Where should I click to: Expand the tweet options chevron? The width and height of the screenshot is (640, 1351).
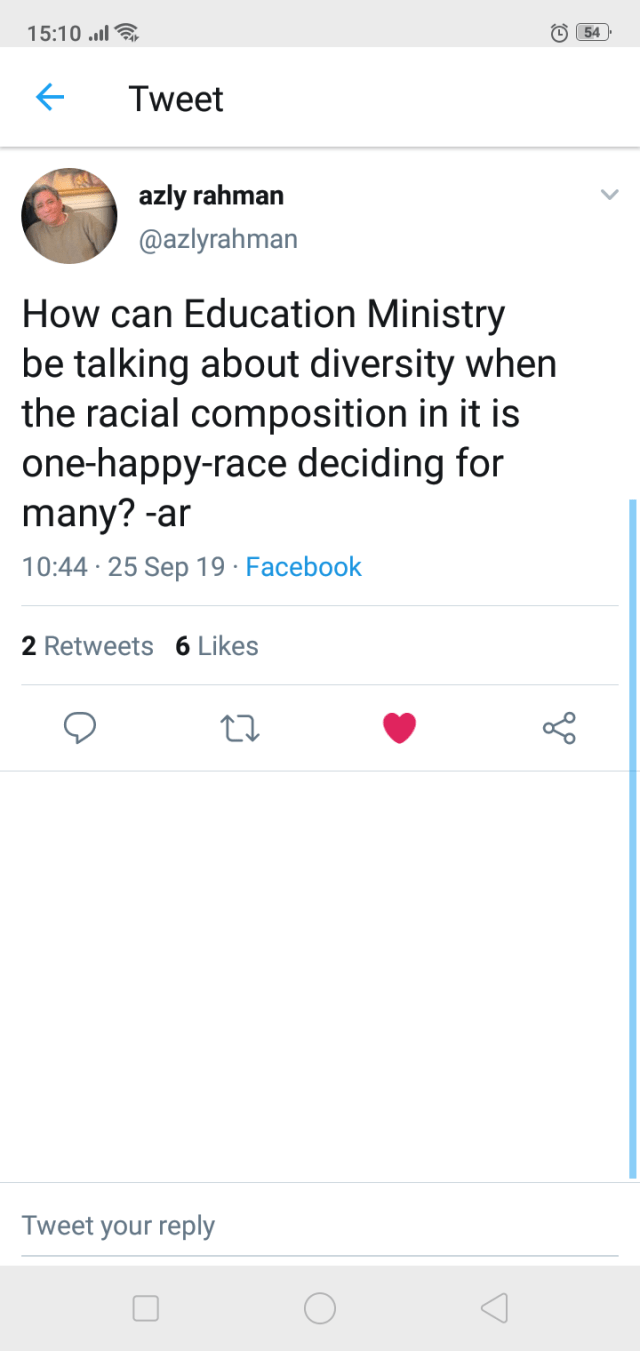coord(609,195)
